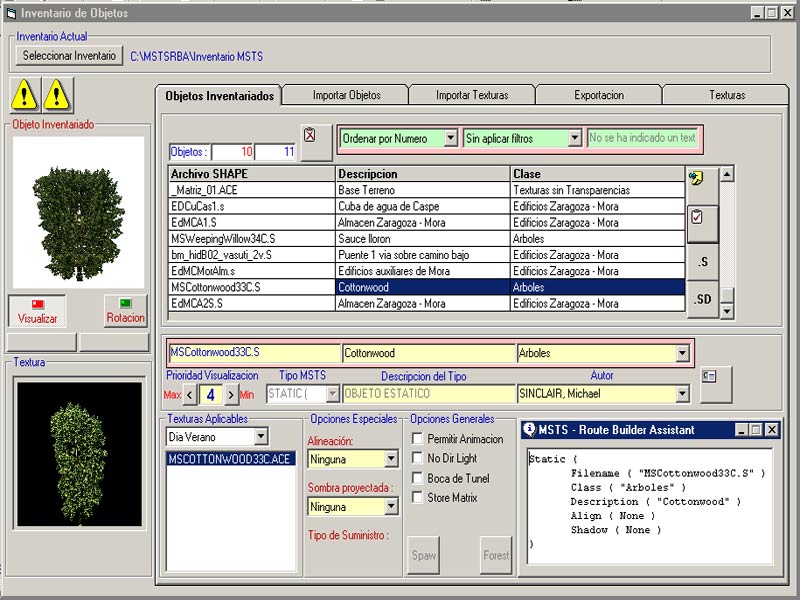Viewport: 800px width, 600px height.
Task: Click the first yellow warning triangle icon
Action: (x=25, y=94)
